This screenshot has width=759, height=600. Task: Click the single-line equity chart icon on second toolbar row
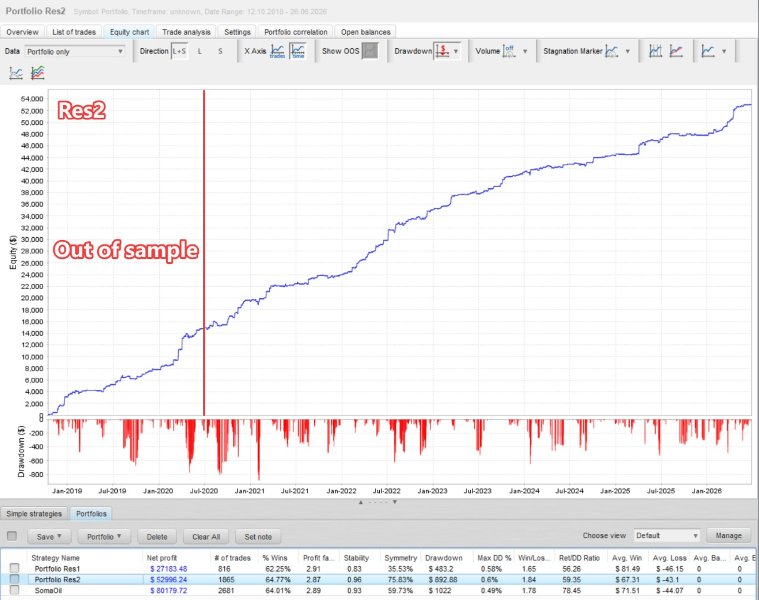pos(16,73)
